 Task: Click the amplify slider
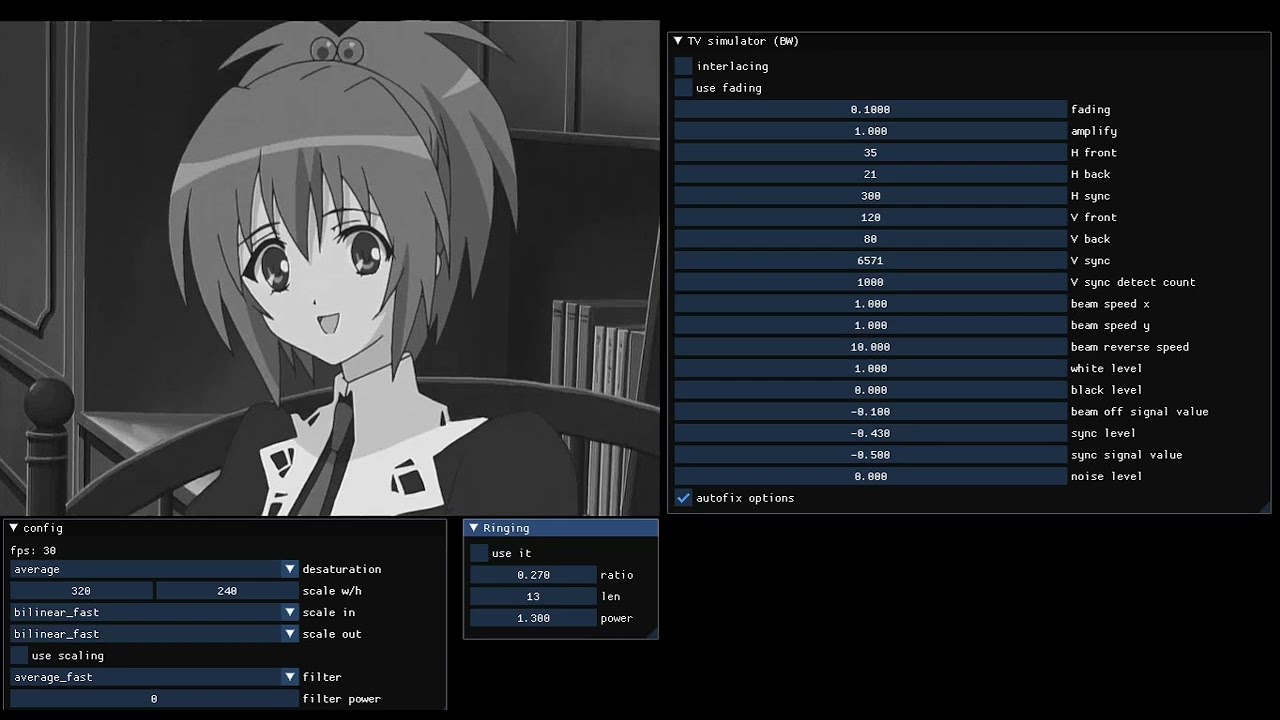point(871,131)
